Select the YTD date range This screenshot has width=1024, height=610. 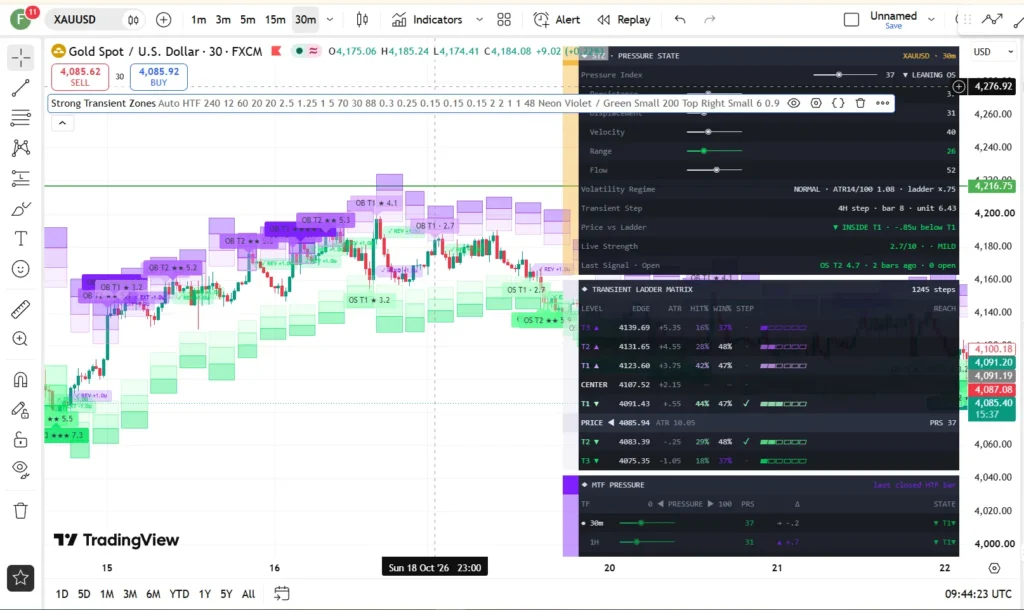point(179,594)
